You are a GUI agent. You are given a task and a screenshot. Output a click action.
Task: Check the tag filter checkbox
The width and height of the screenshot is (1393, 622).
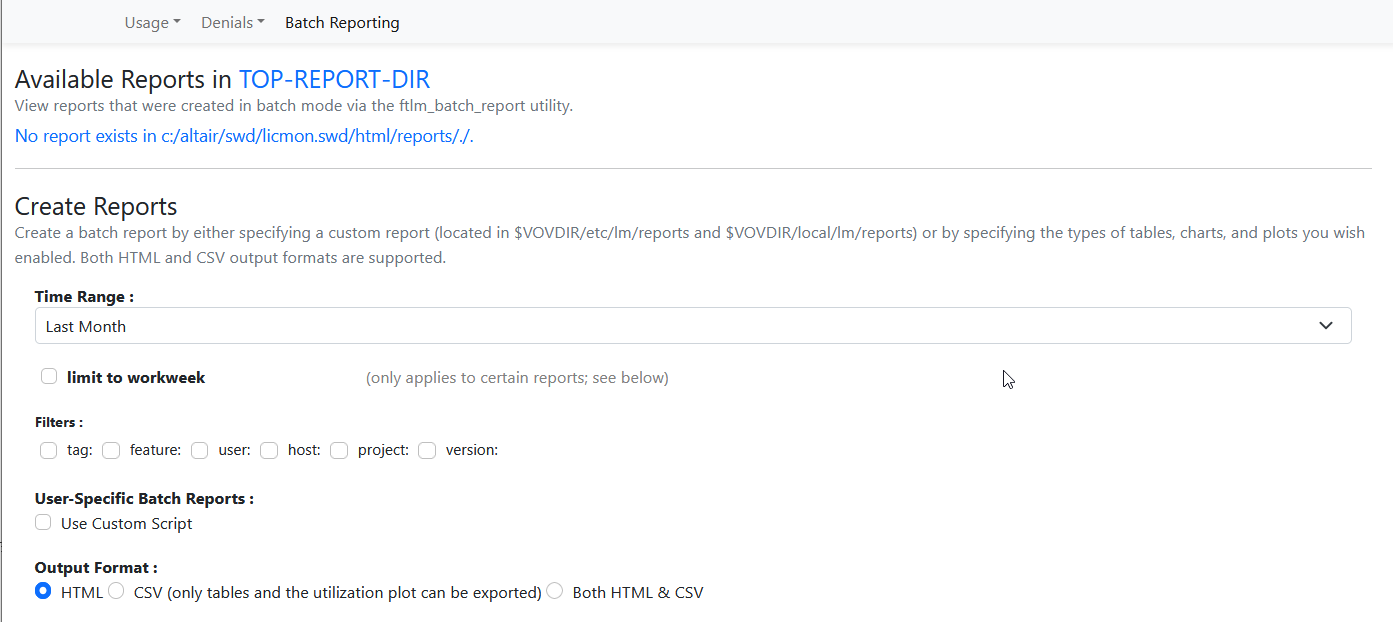pos(48,450)
